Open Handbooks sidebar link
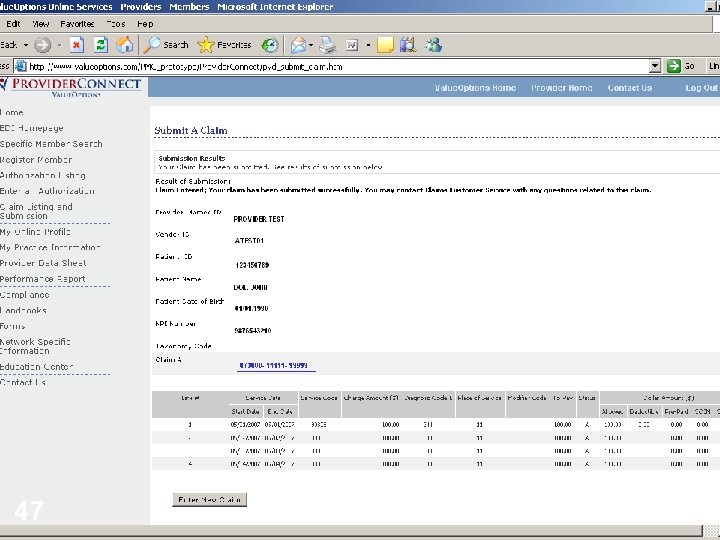This screenshot has width=720, height=540. tap(23, 310)
